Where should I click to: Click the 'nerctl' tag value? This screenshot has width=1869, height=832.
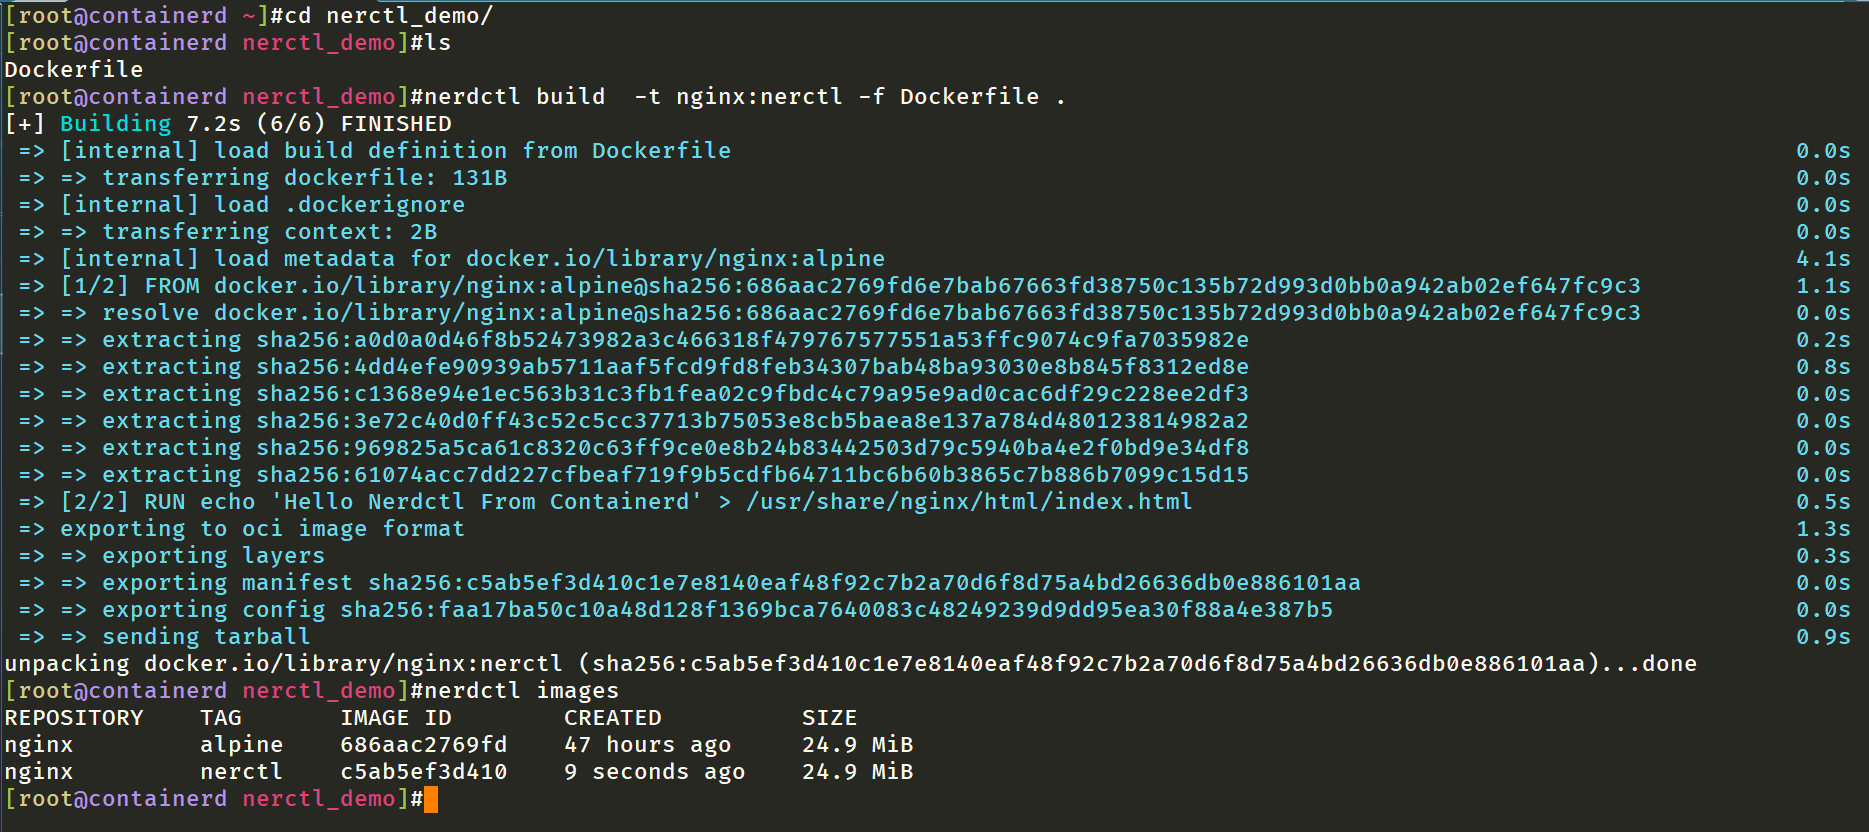[x=242, y=772]
